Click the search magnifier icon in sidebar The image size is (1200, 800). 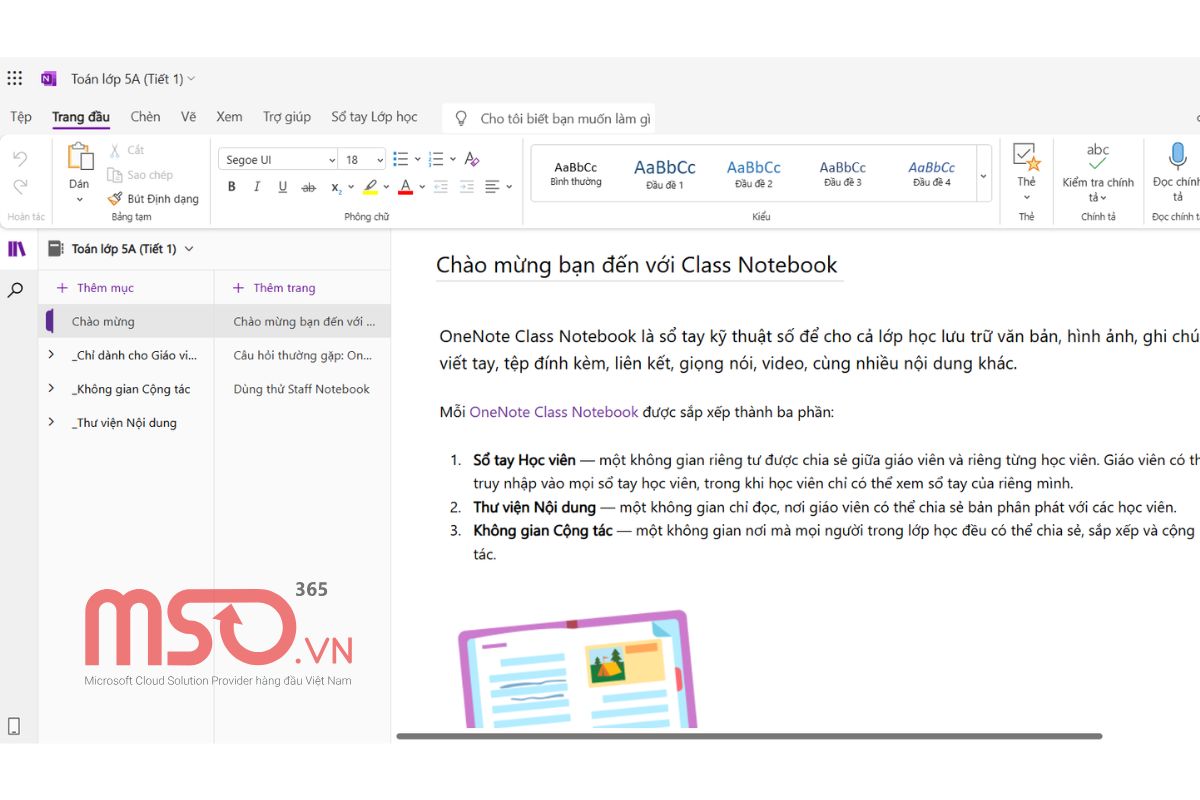click(x=16, y=290)
